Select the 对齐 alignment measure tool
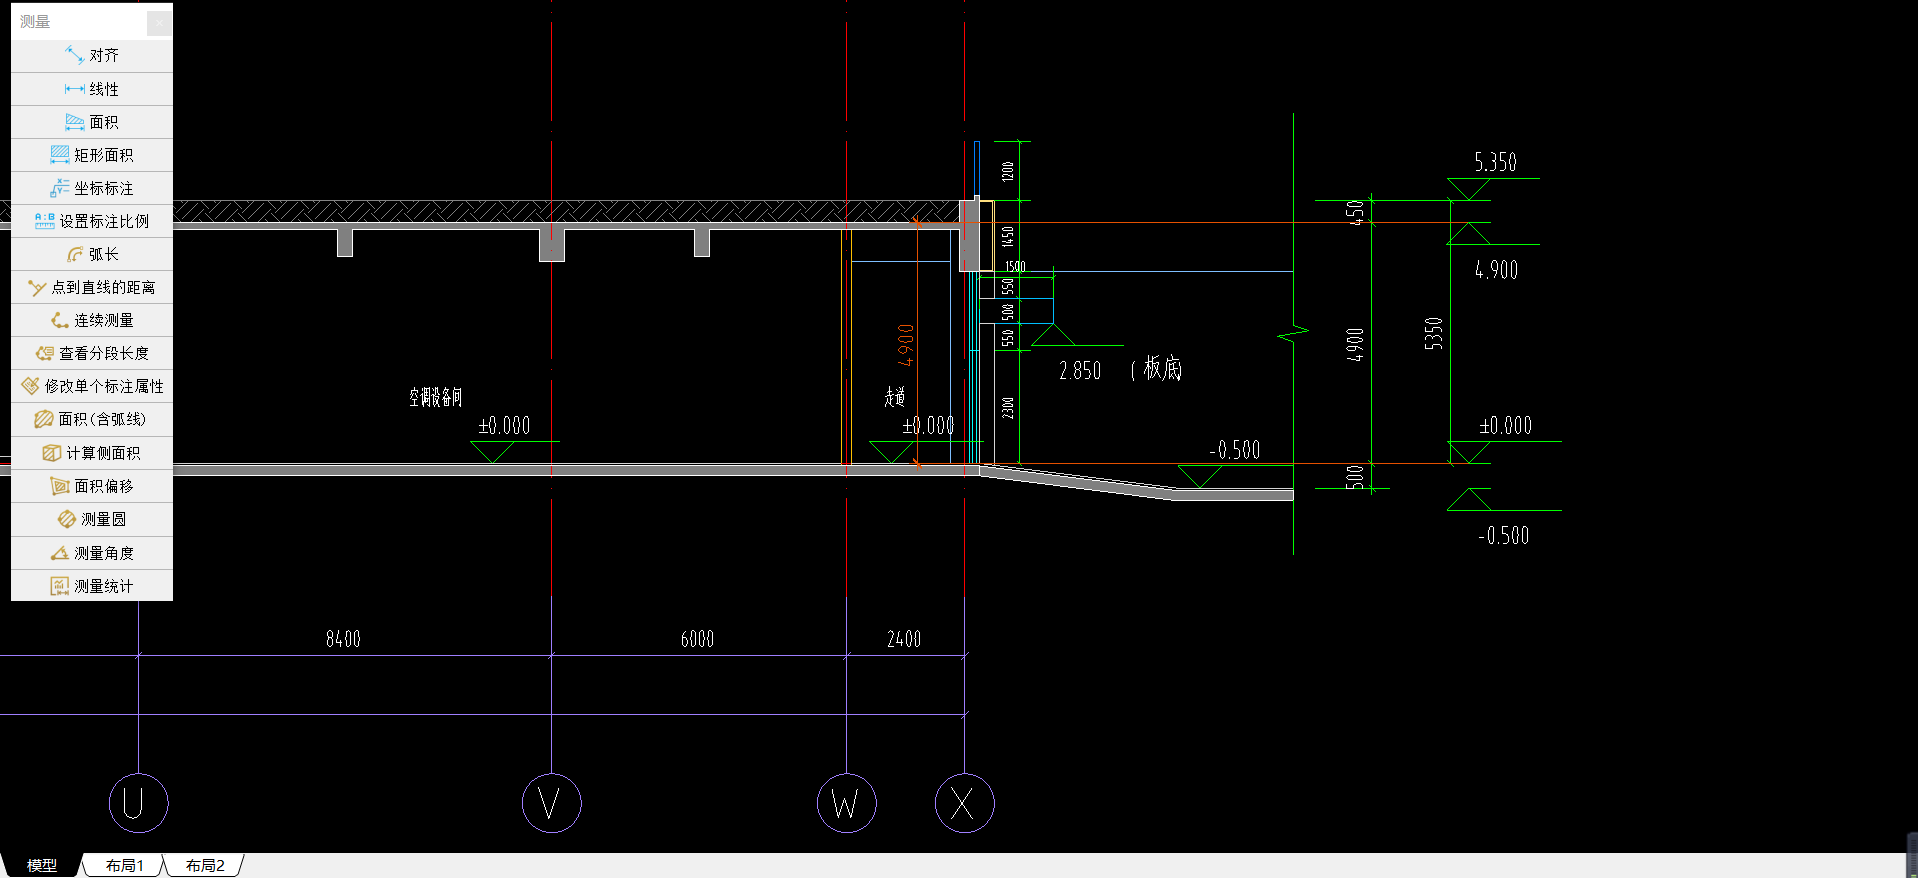The image size is (1918, 878). [92, 55]
